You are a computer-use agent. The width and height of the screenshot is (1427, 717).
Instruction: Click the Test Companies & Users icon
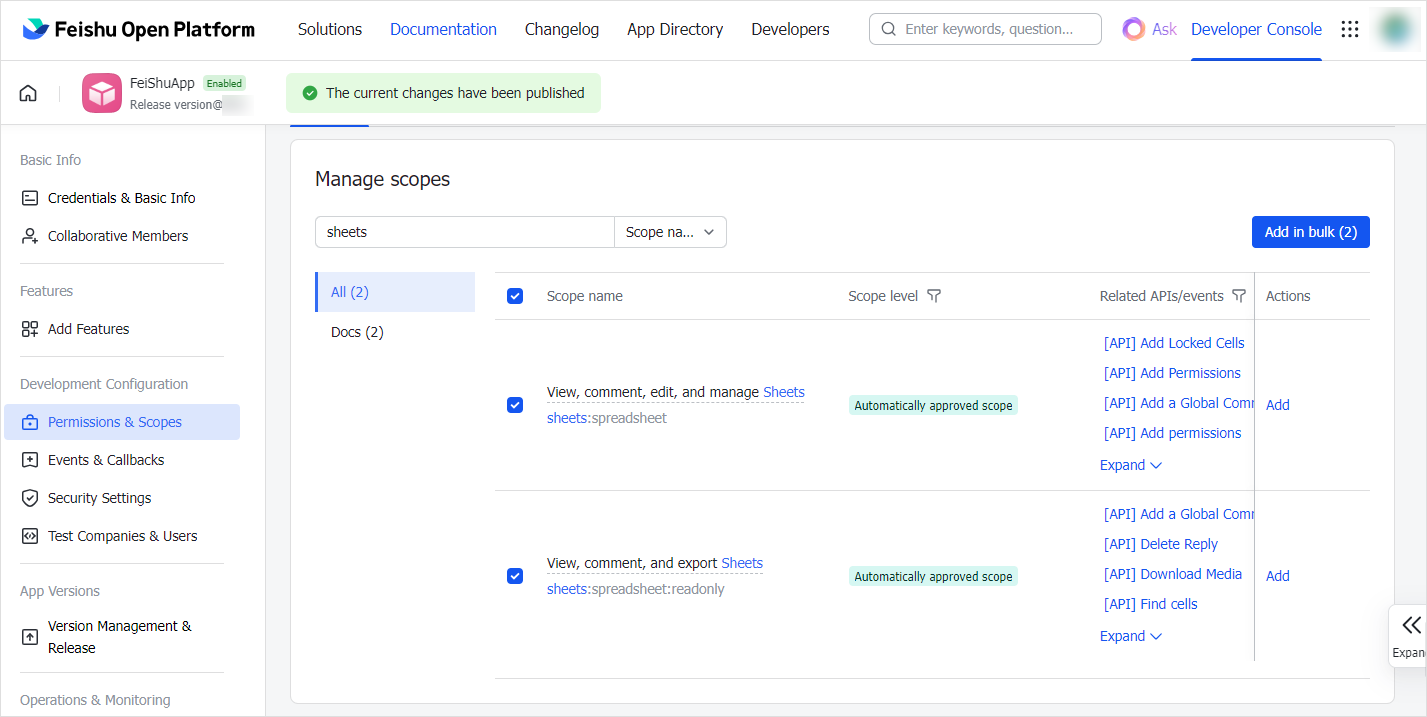point(30,536)
